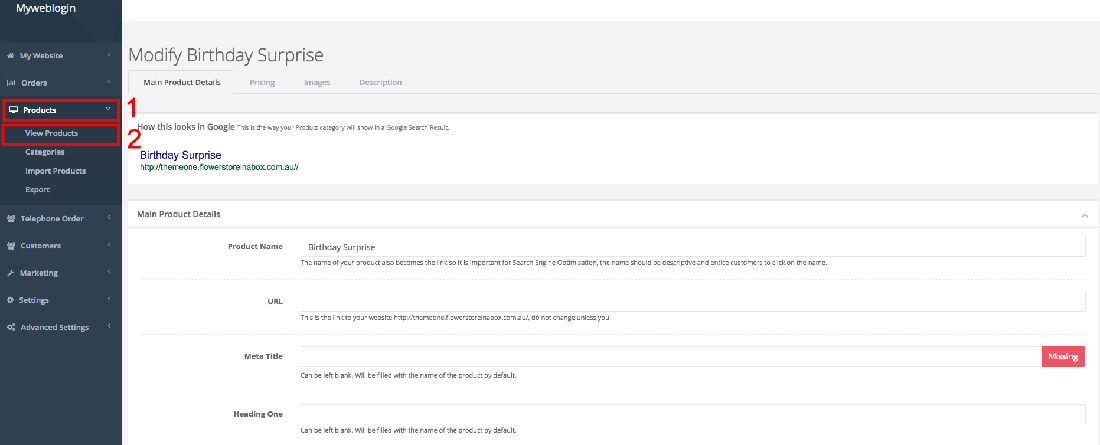The height and width of the screenshot is (445, 1100).
Task: Click the Products monitor icon
Action: 13,110
